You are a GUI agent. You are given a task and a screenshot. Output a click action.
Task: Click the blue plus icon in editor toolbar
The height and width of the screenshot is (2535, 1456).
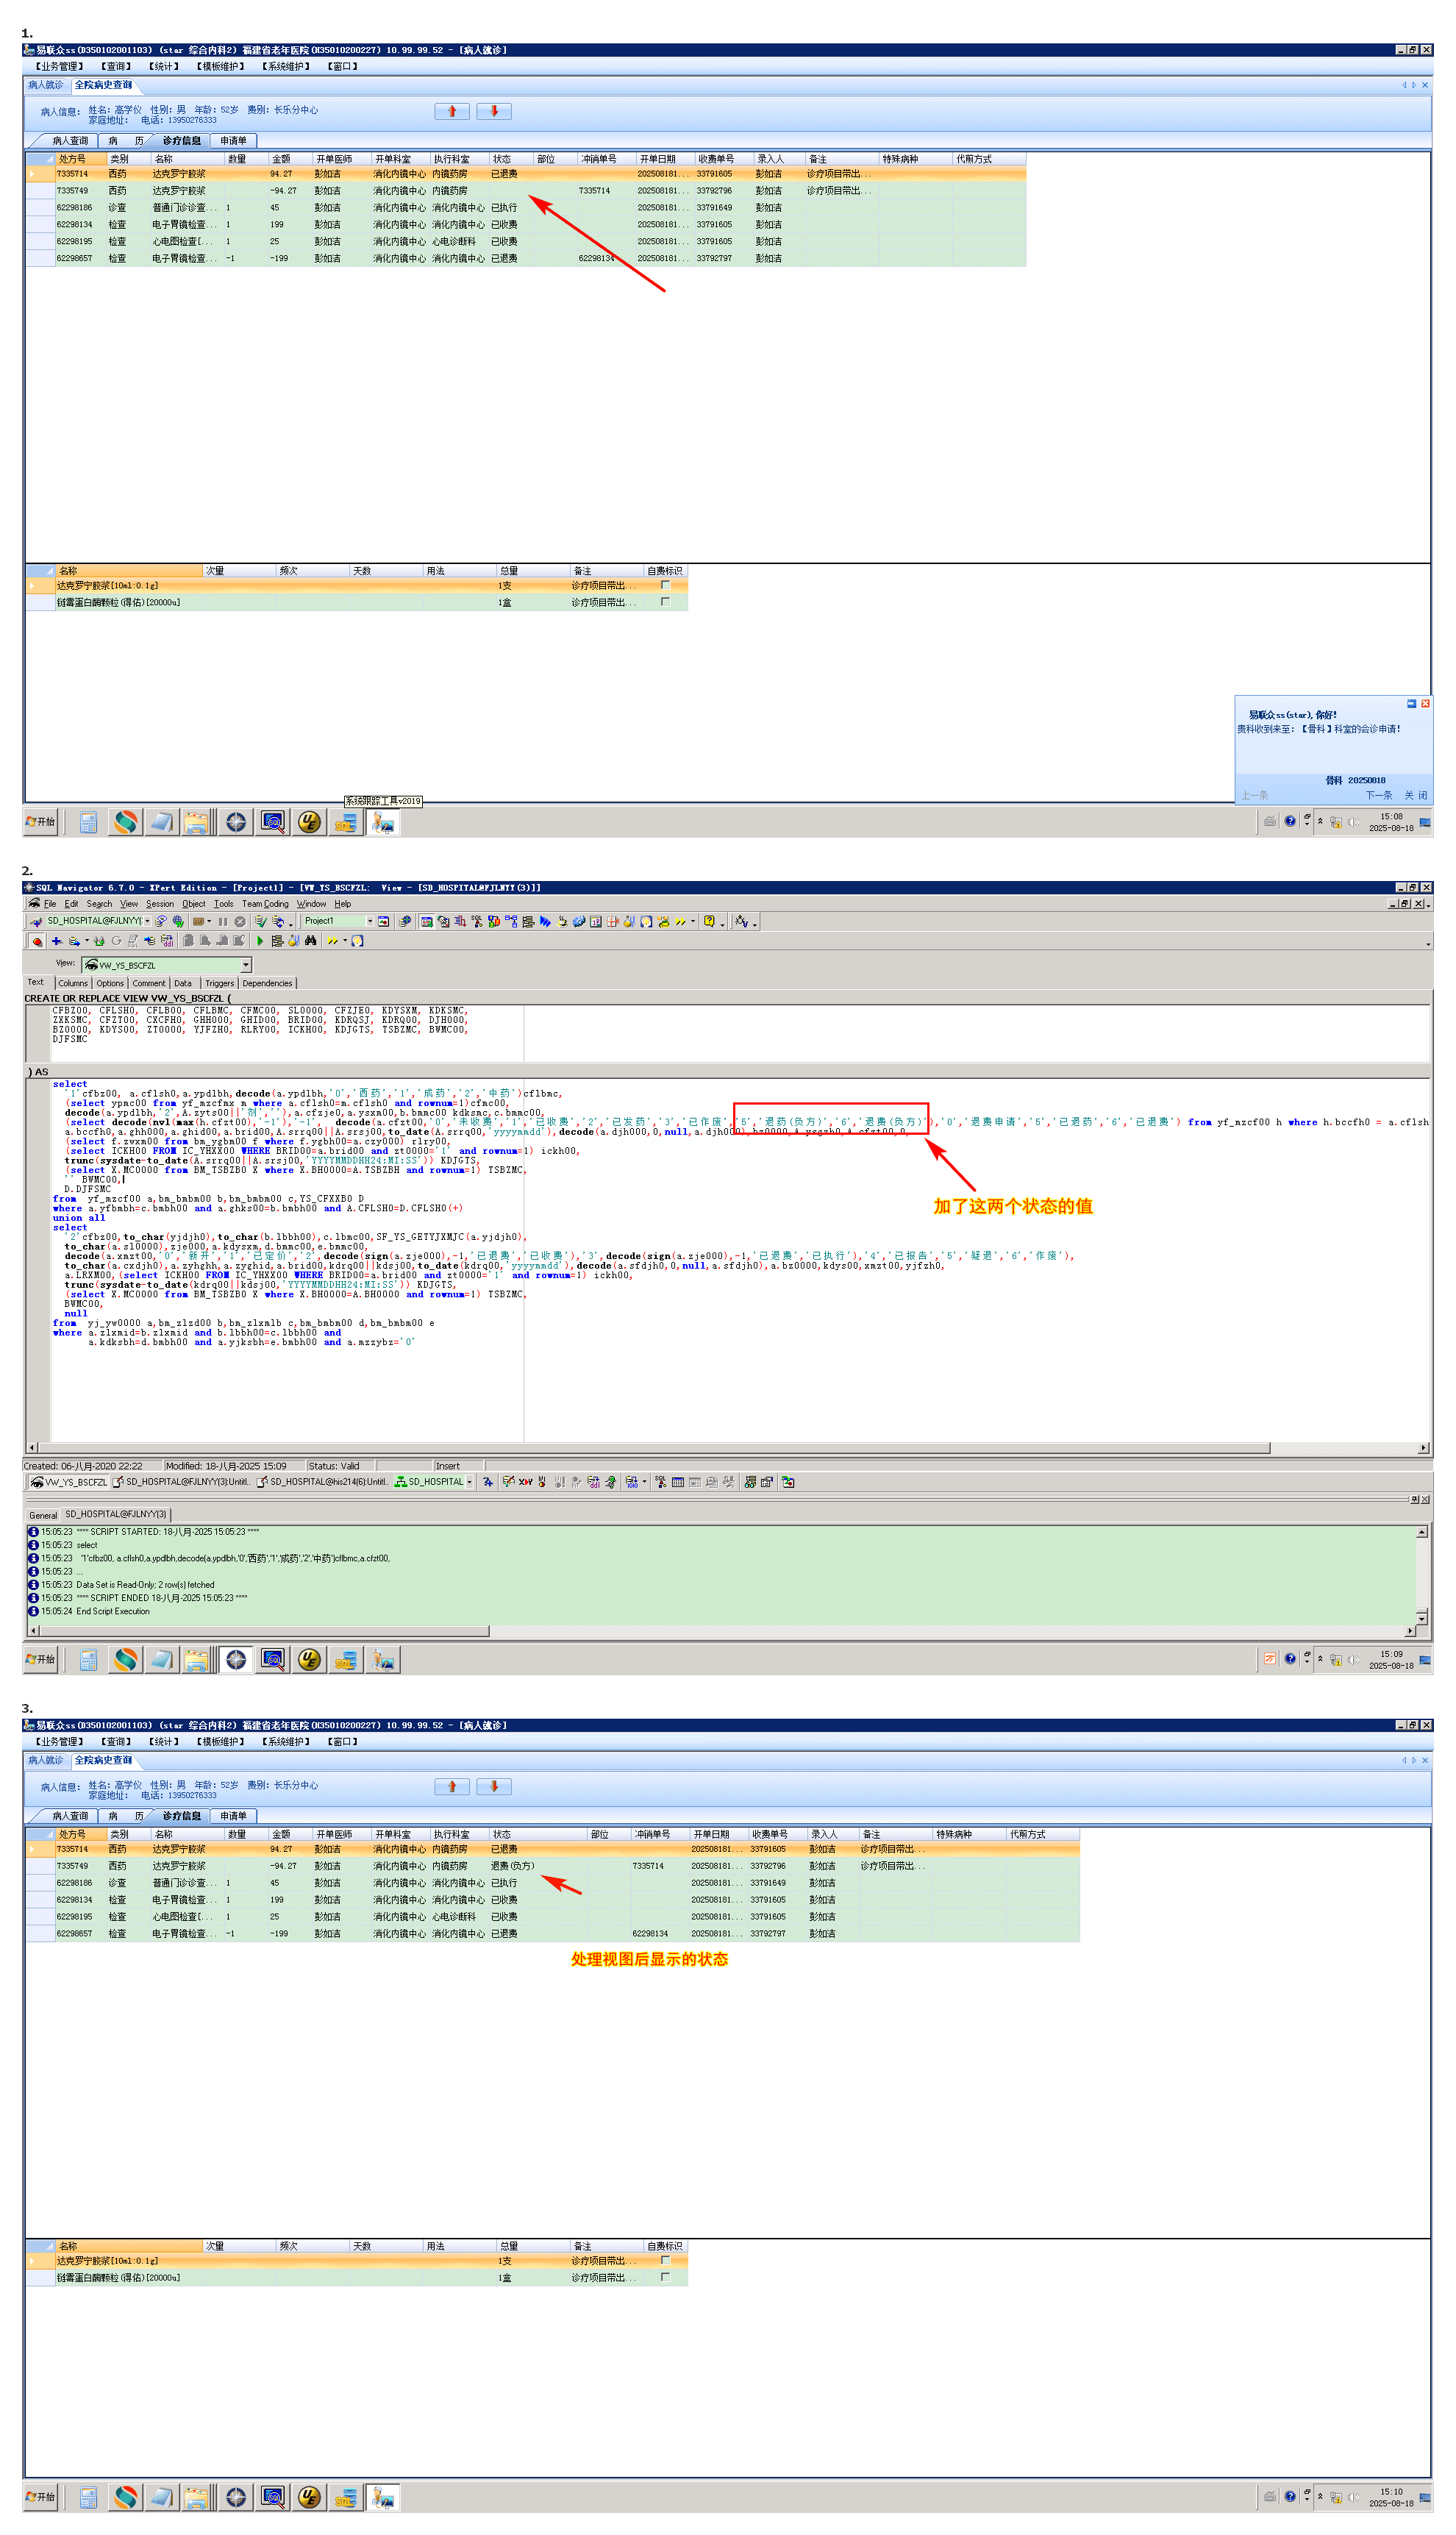coord(56,941)
